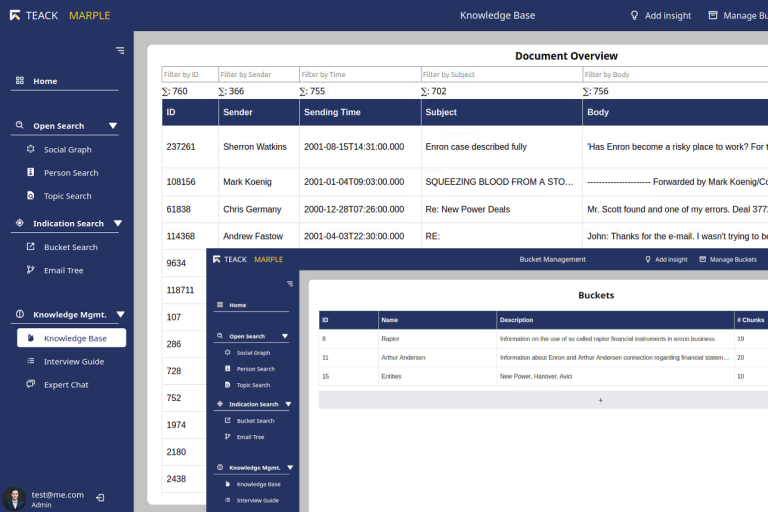Click the Filter by ID field
768x512 pixels.
click(190, 74)
